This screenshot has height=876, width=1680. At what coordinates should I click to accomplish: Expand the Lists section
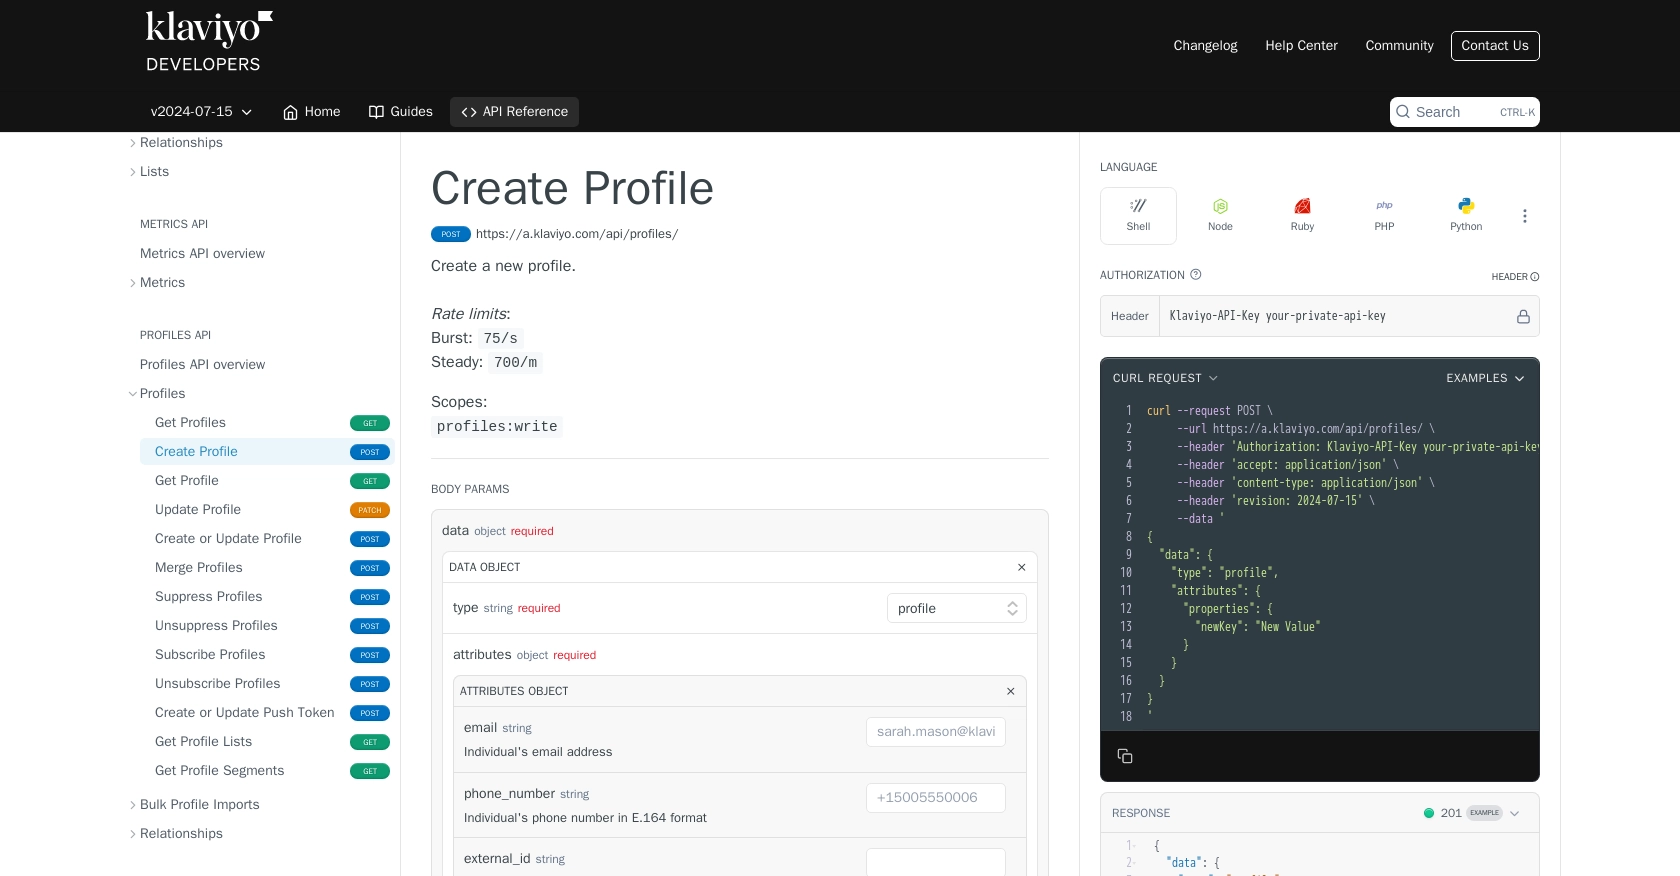[133, 172]
